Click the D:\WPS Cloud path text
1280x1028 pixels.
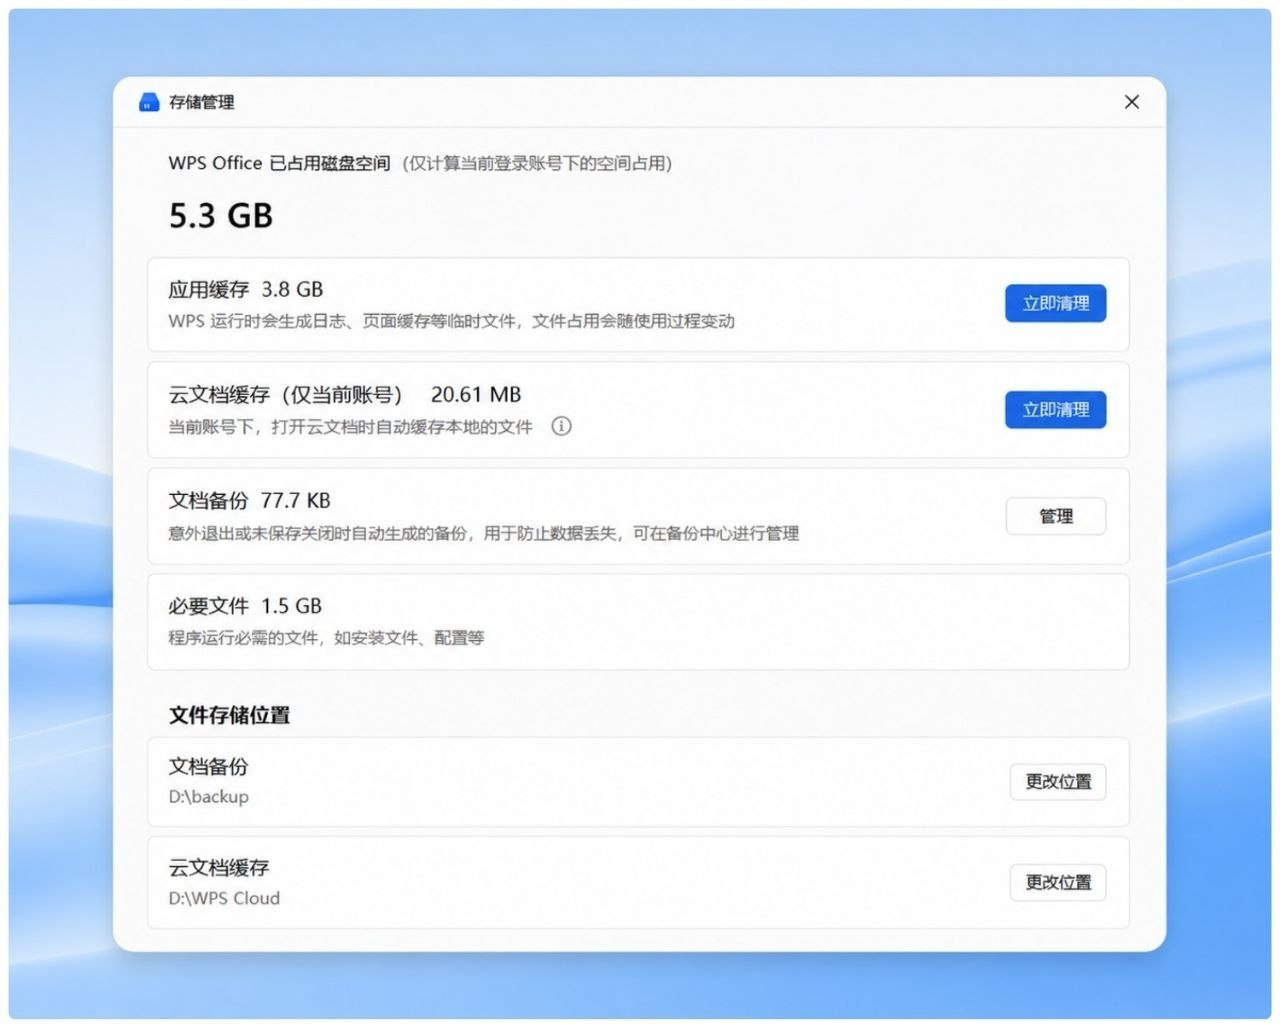click(224, 898)
